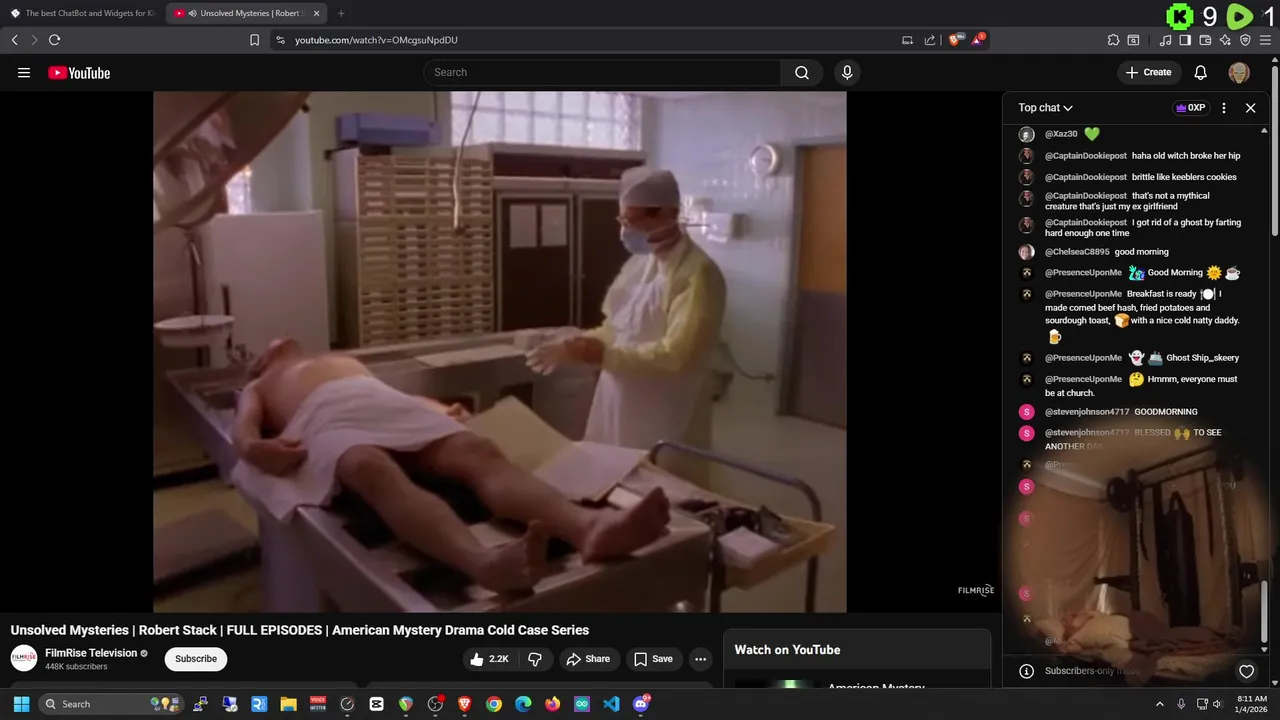Click the FilmRise channel avatar
This screenshot has height=720, width=1280.
24,658
